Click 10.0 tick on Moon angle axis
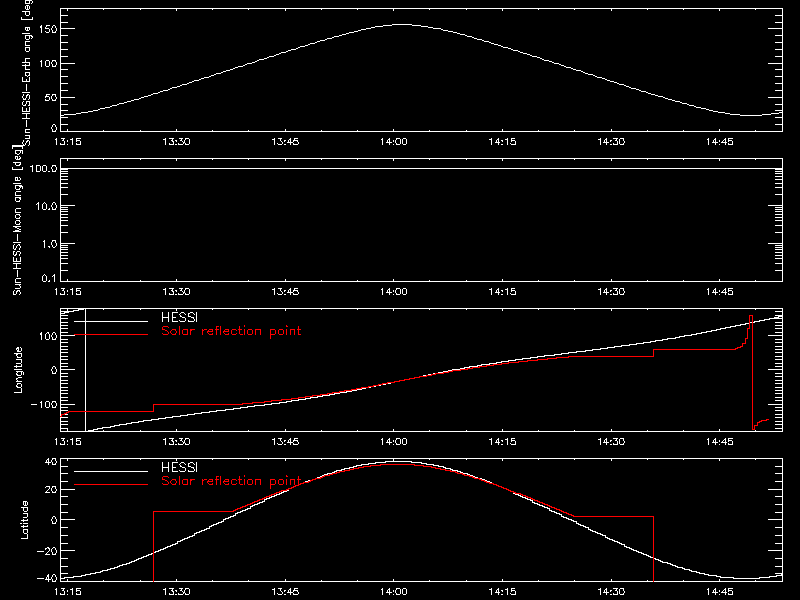Screen dimensions: 800x600 46,206
